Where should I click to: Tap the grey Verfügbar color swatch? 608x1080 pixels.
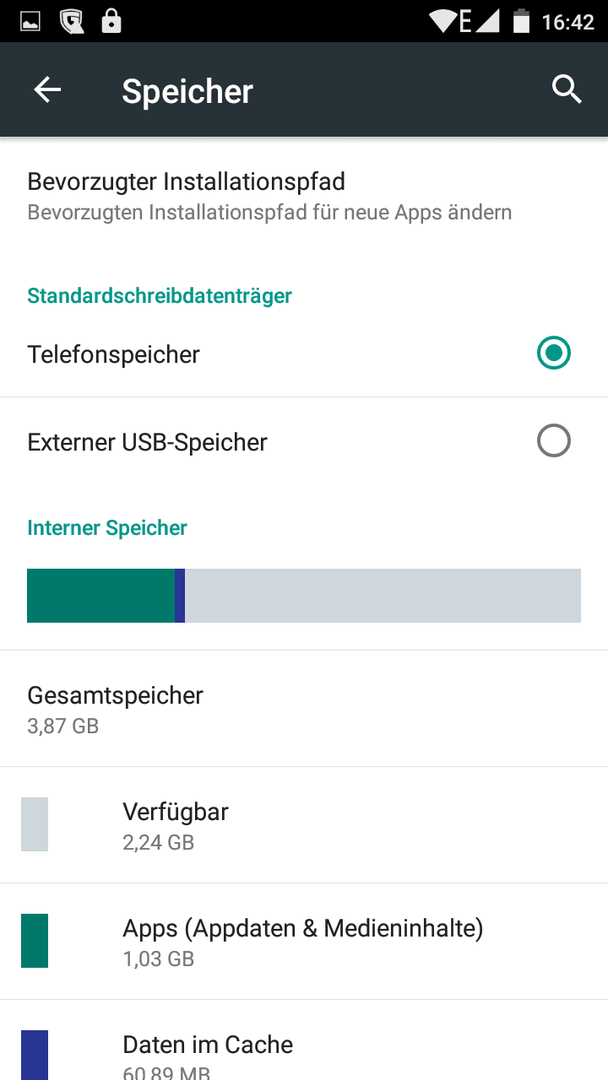[34, 824]
